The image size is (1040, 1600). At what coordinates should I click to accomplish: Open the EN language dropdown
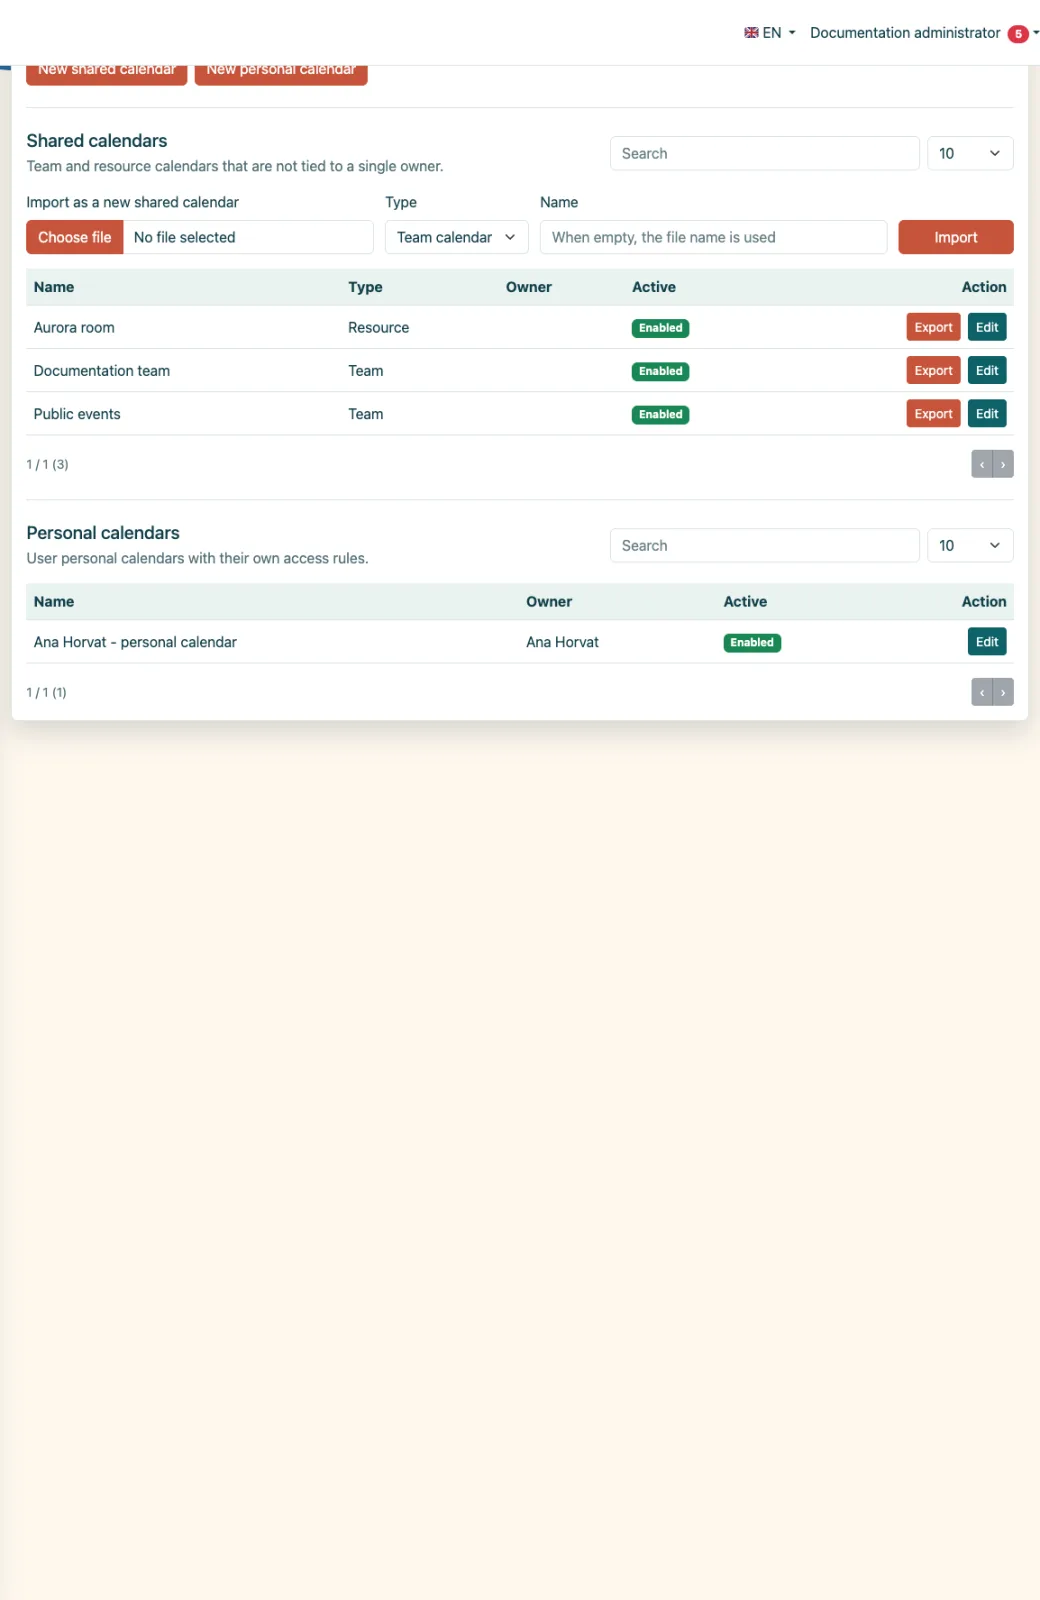770,33
